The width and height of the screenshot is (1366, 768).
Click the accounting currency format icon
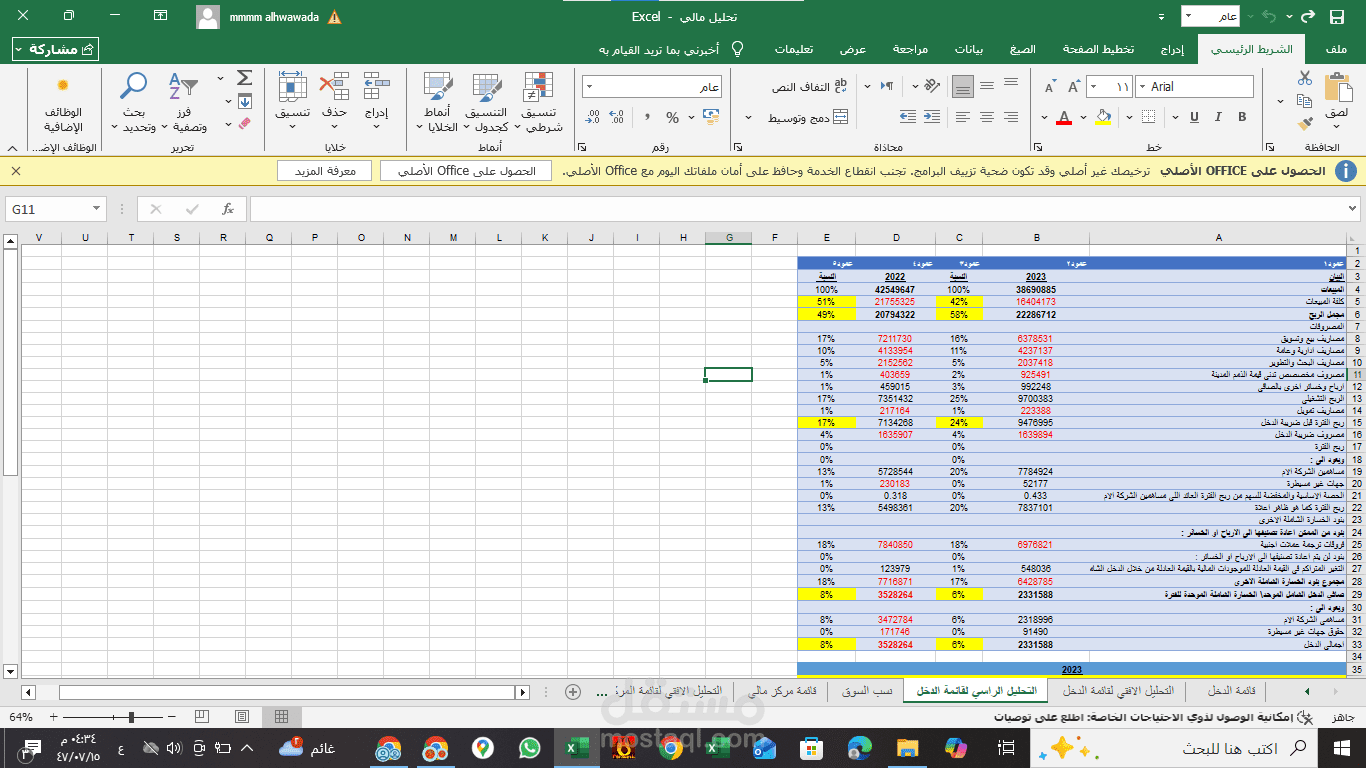pyautogui.click(x=711, y=117)
